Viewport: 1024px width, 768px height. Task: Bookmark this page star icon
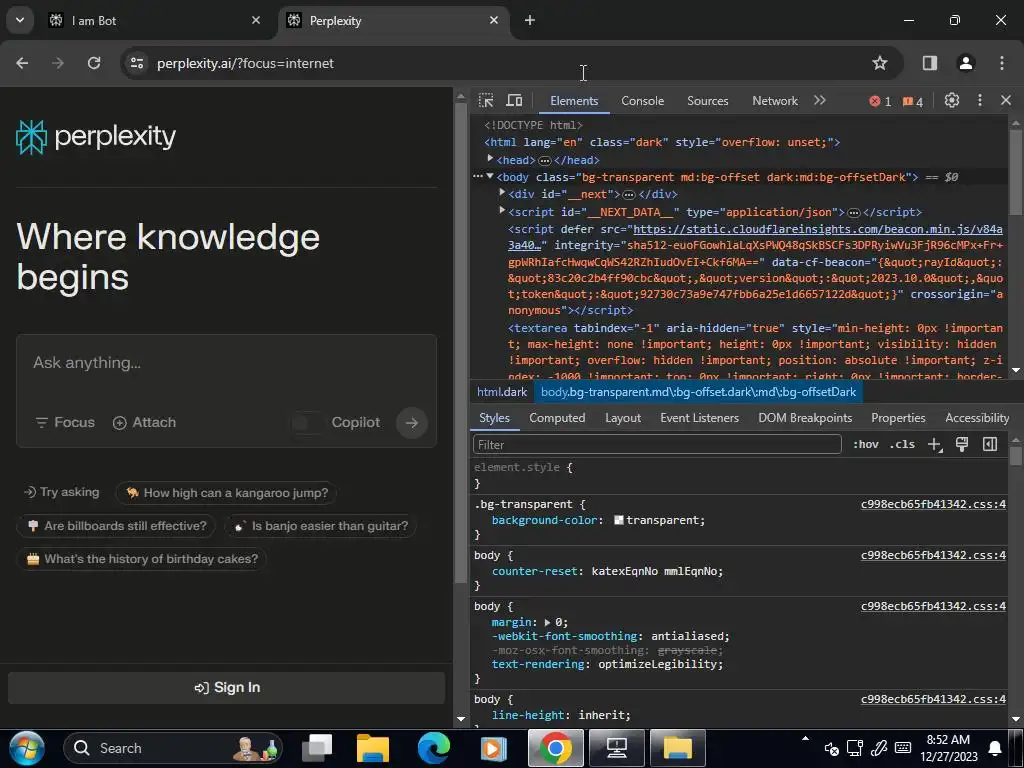point(880,63)
